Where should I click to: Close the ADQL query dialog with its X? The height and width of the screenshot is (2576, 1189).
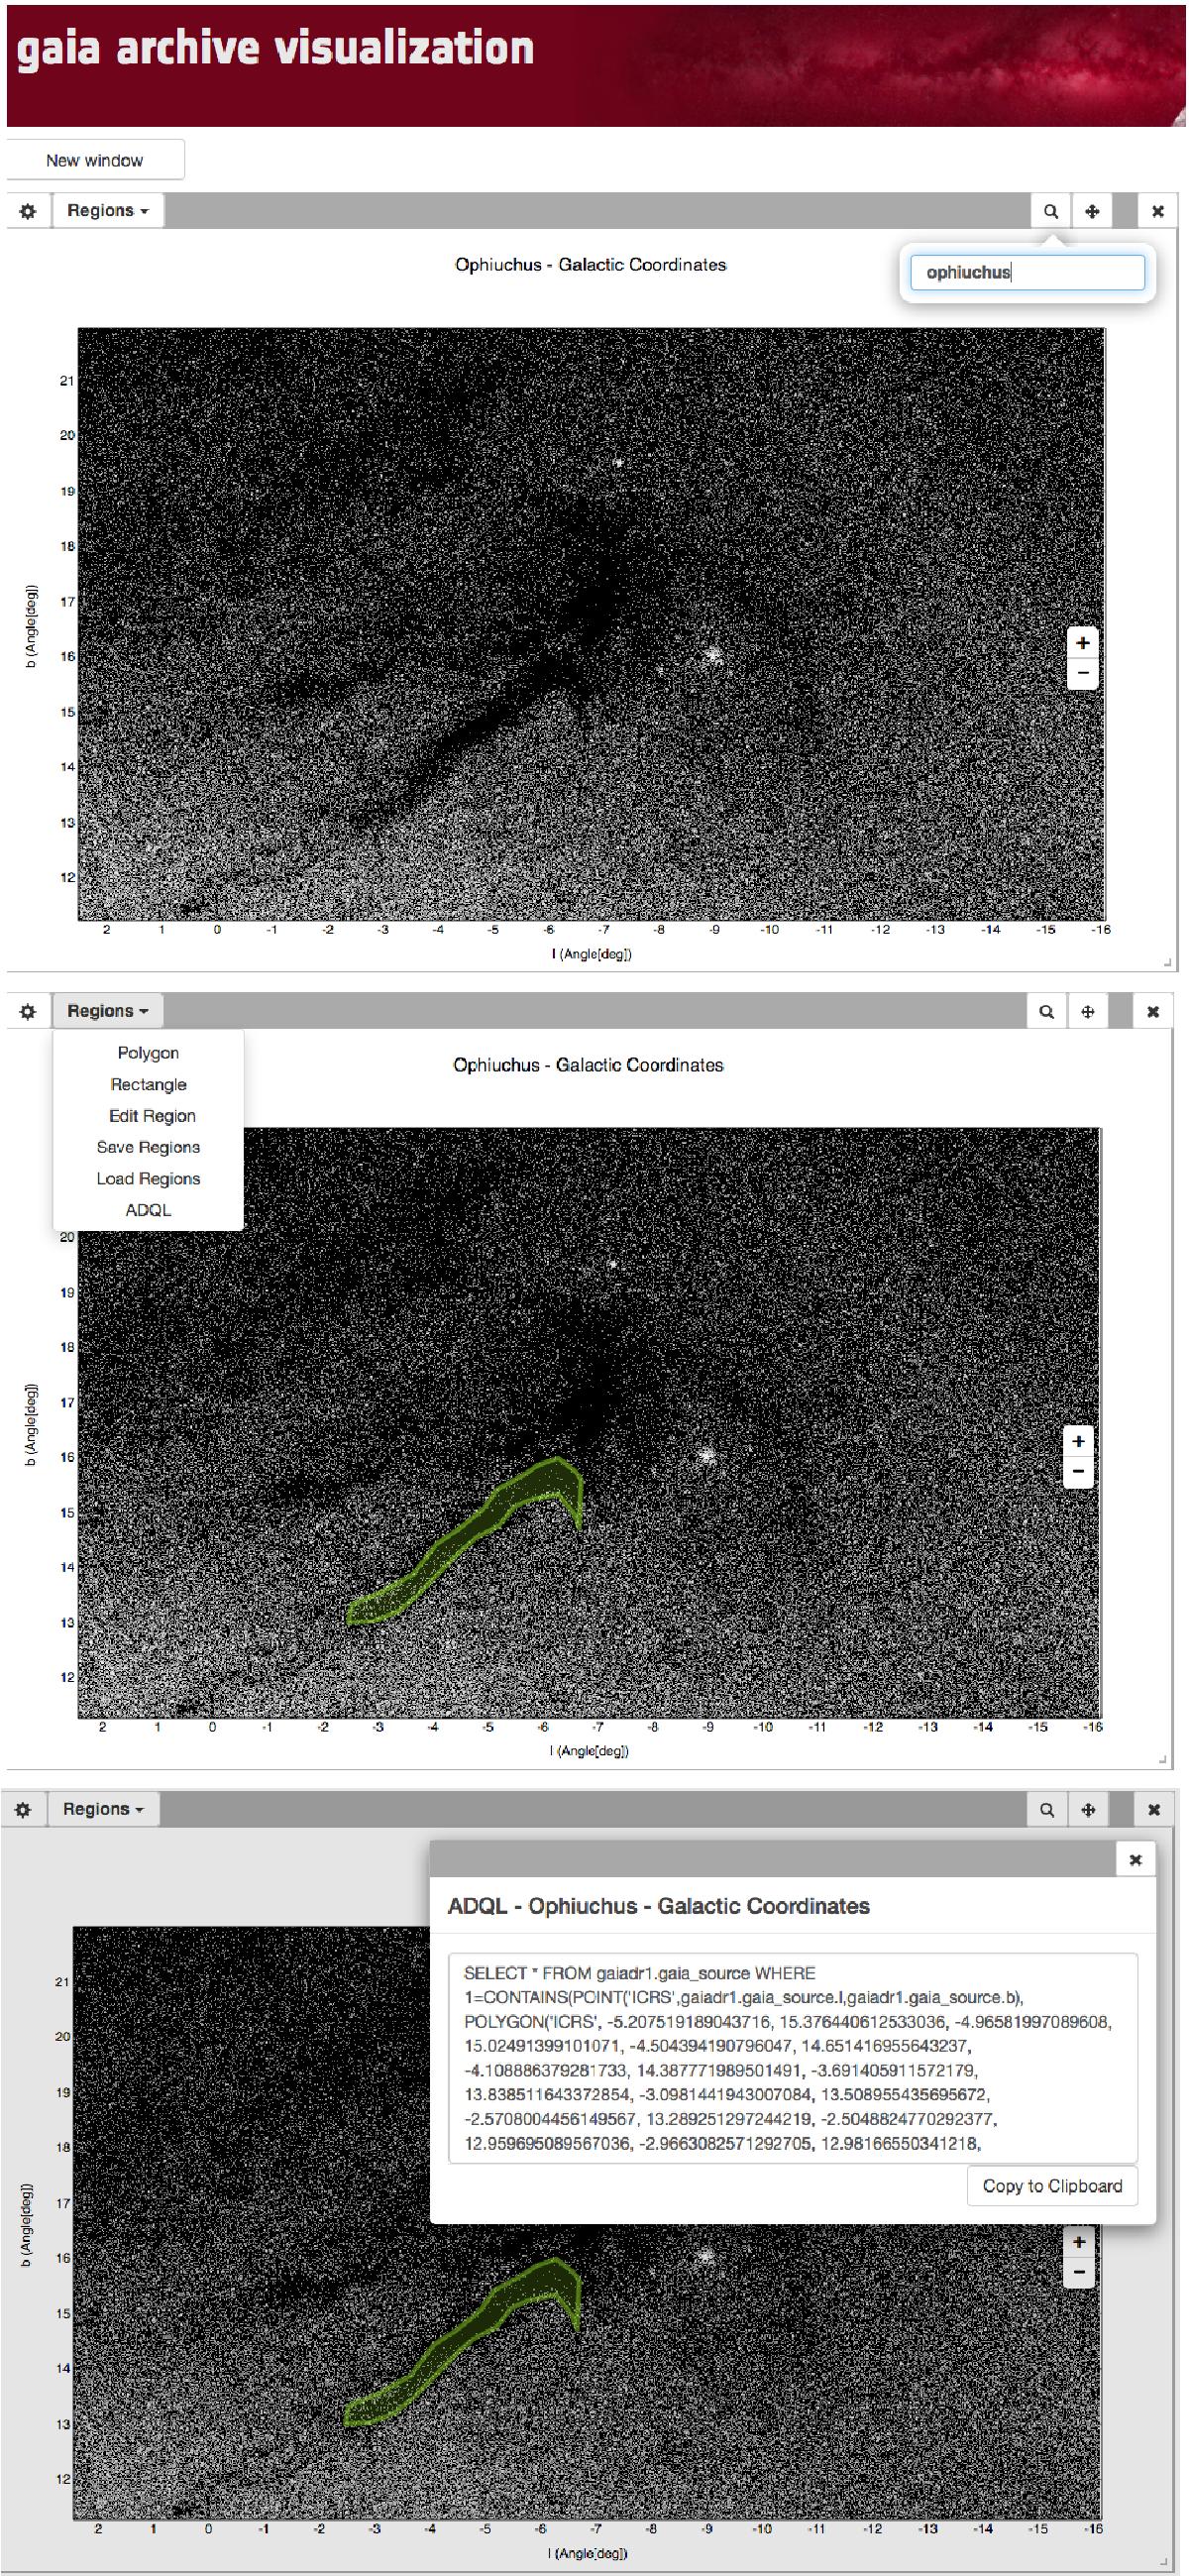point(1135,1860)
